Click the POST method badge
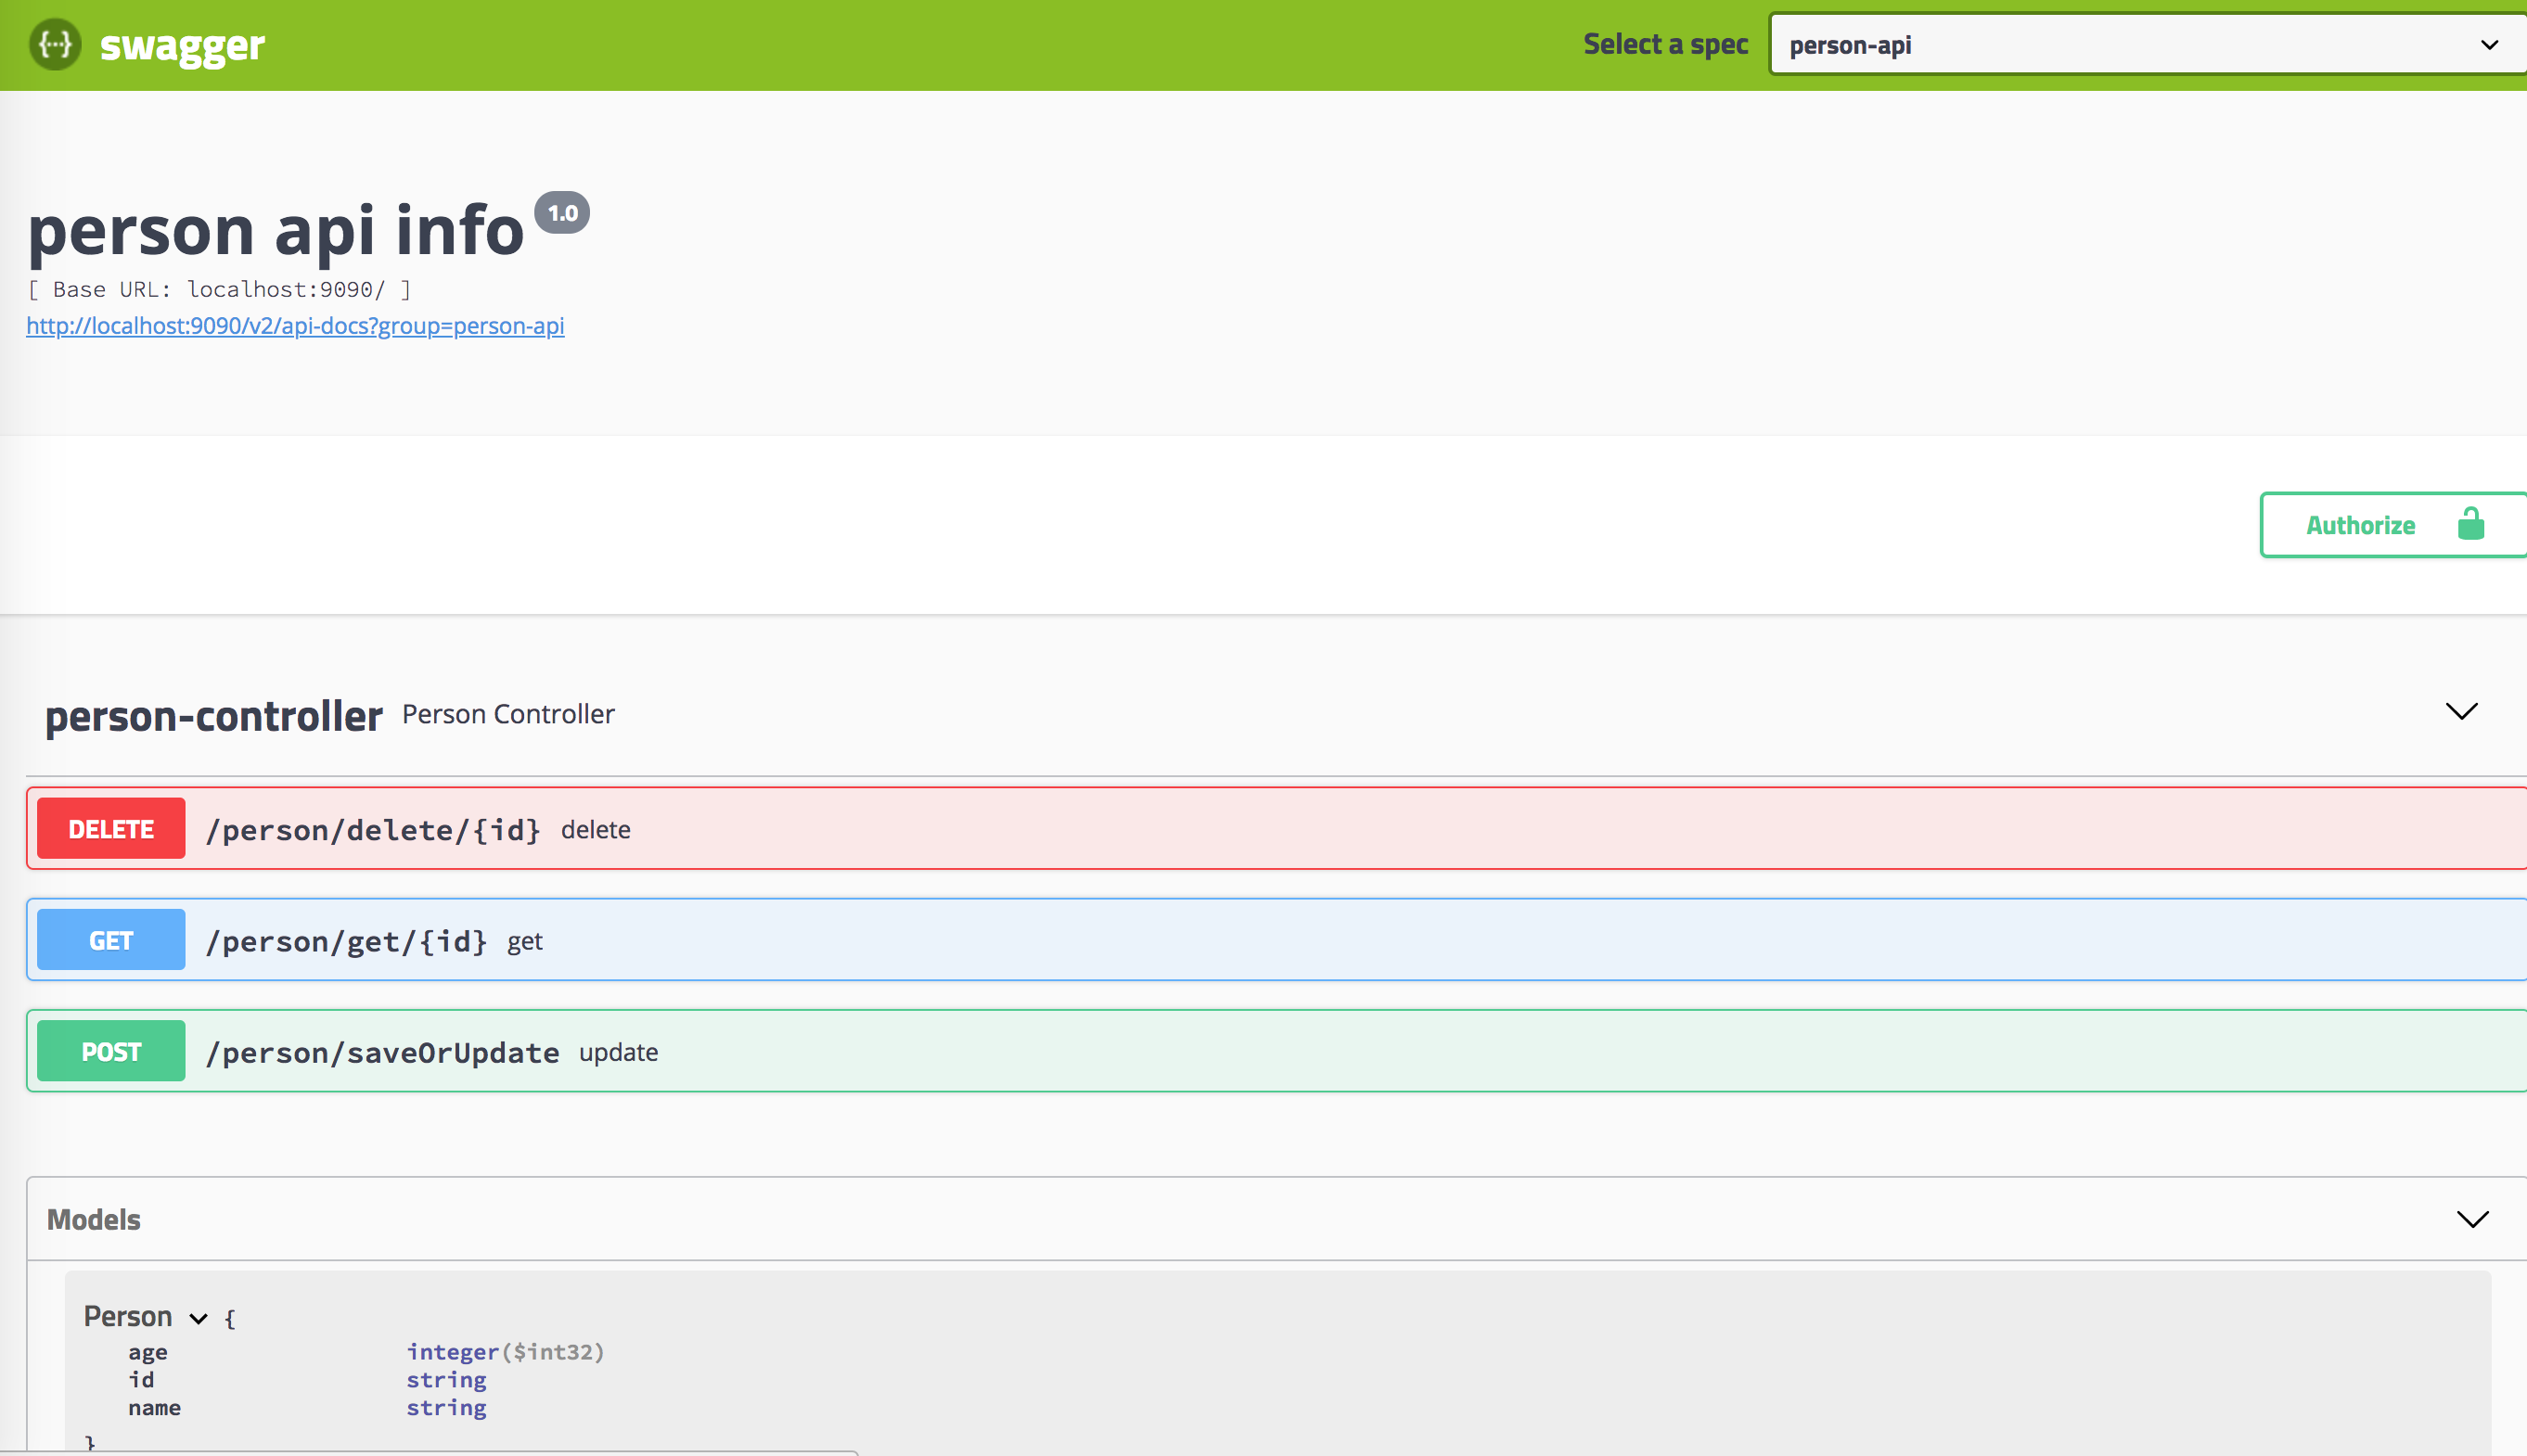 click(110, 1050)
